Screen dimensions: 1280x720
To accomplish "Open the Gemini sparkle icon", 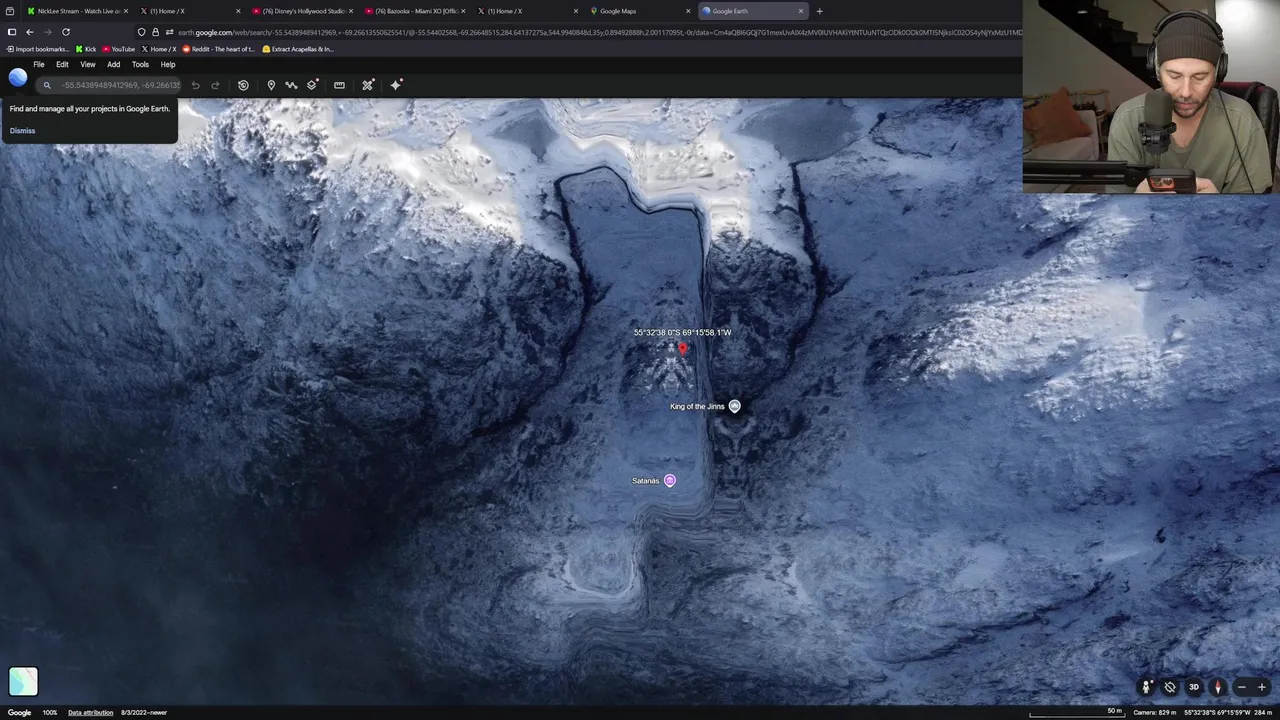I will (x=396, y=85).
